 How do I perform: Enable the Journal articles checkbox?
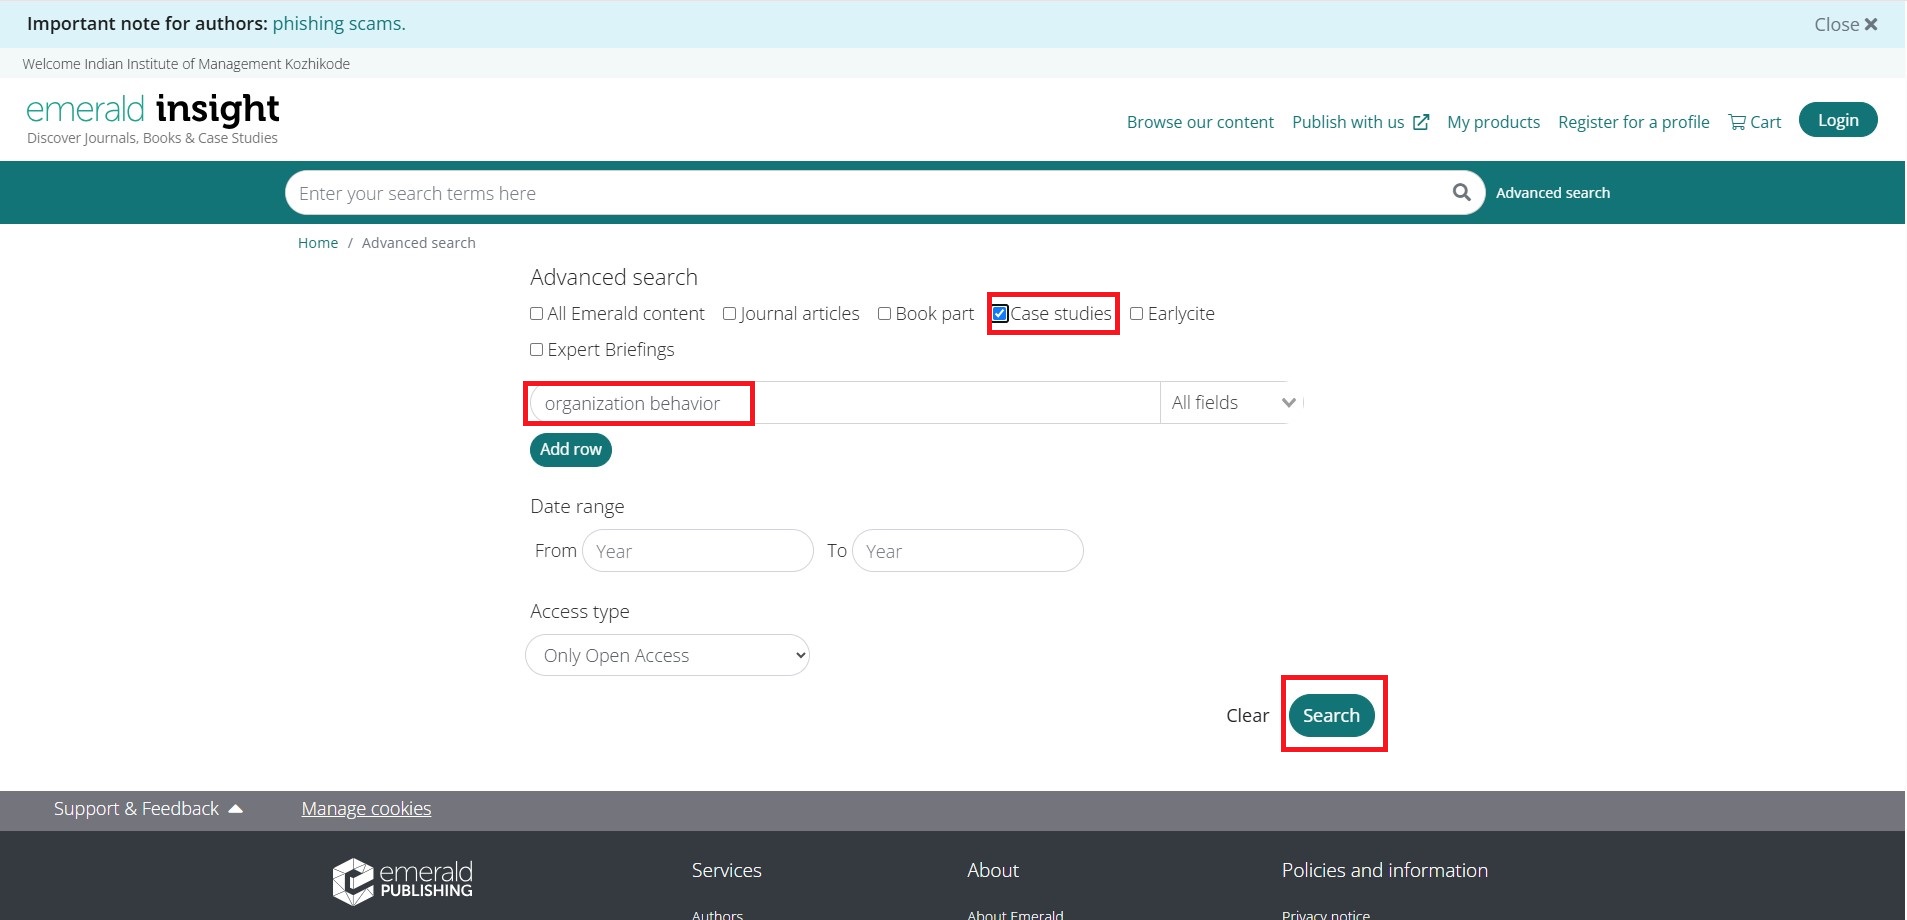pos(729,314)
